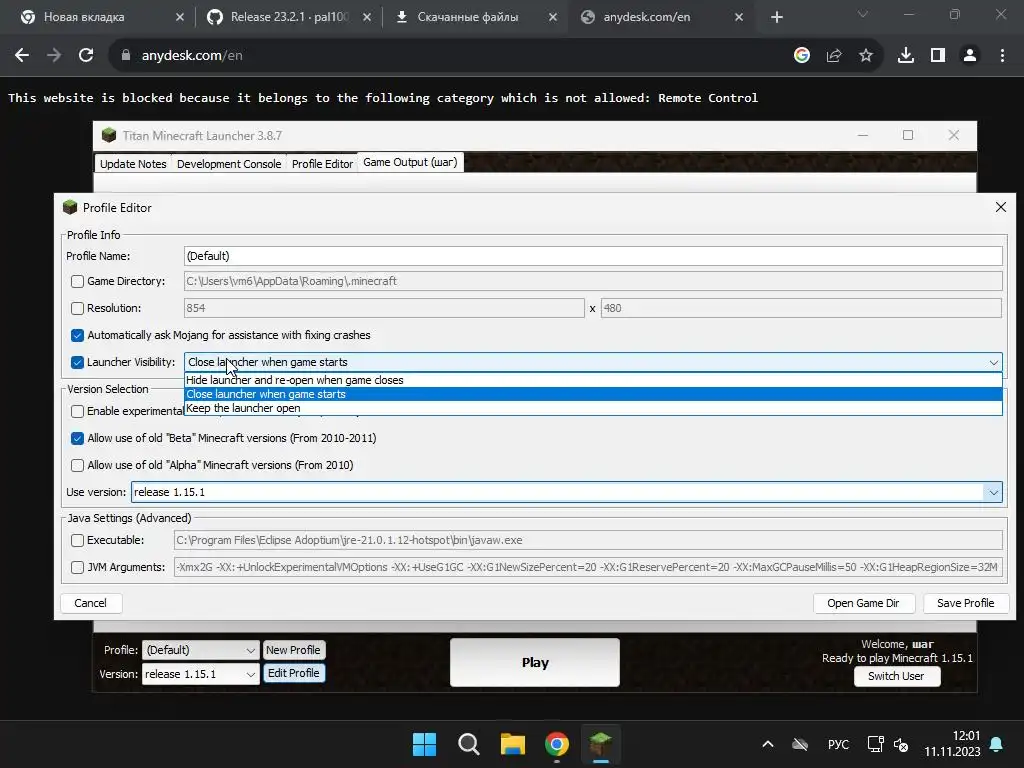Click Save Profile button

[965, 603]
